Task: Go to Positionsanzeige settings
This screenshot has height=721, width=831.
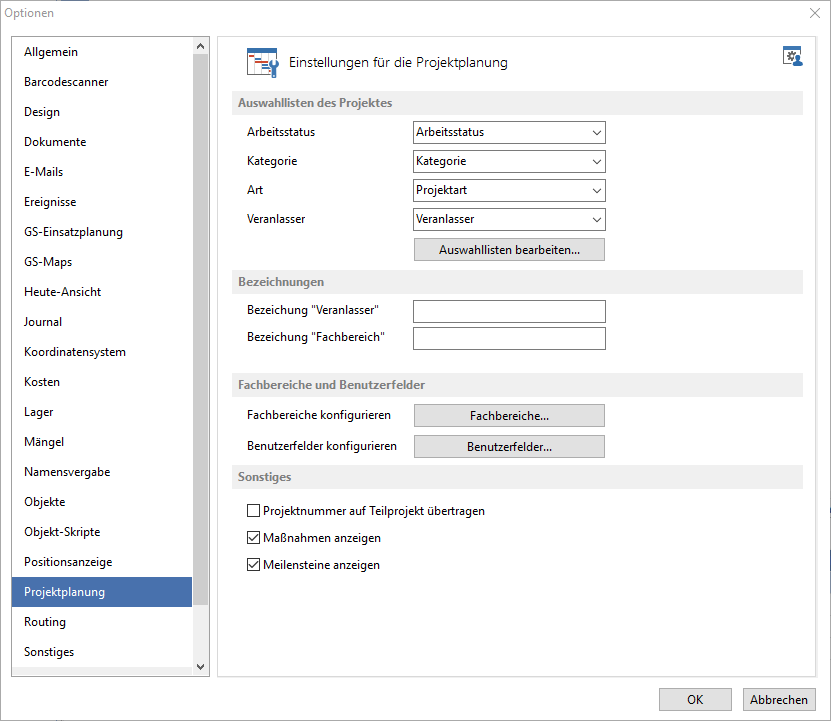Action: click(x=102, y=562)
